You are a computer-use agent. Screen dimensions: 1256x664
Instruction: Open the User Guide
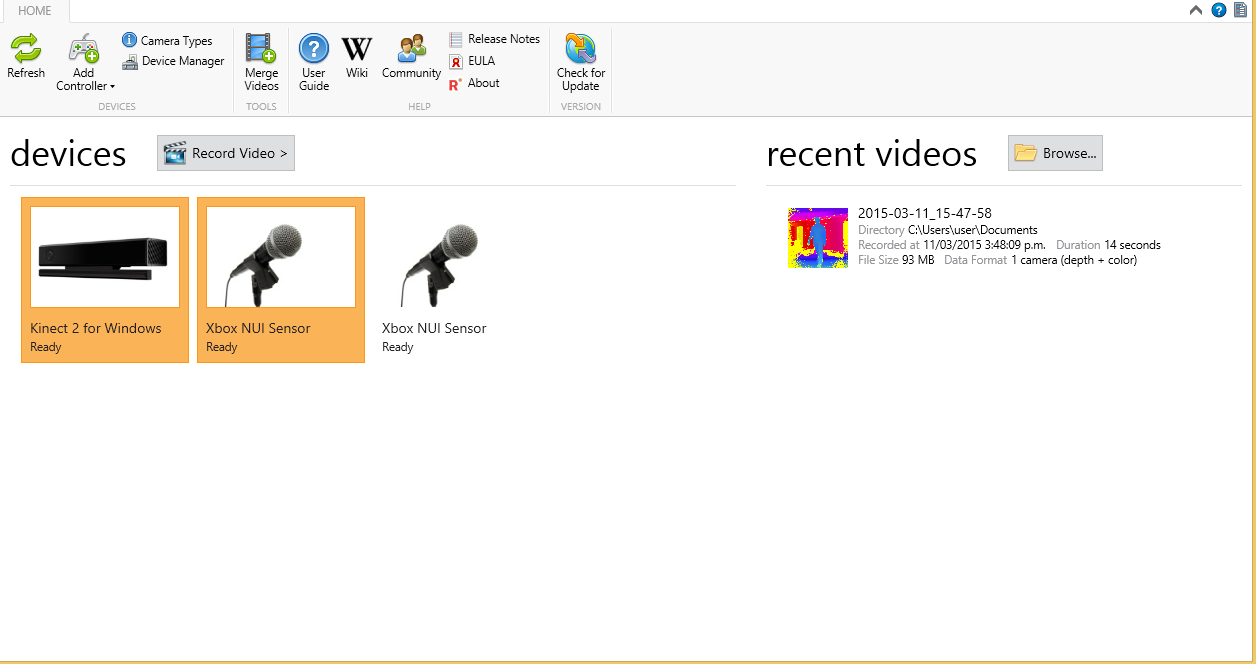[x=314, y=63]
